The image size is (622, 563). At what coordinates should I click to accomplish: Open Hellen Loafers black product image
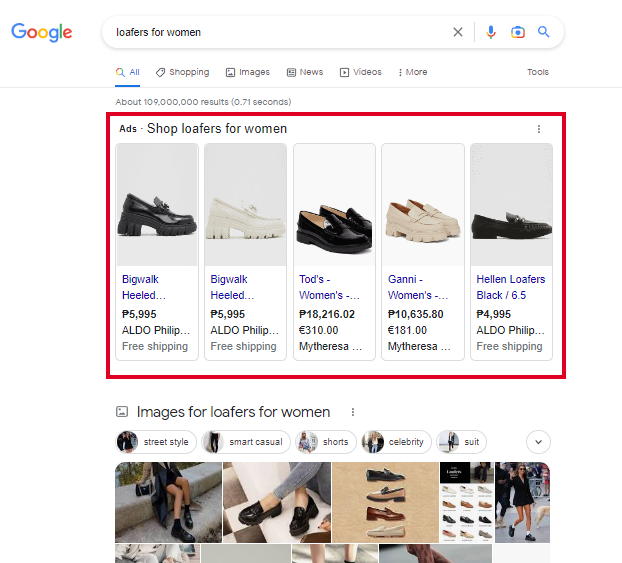(511, 205)
